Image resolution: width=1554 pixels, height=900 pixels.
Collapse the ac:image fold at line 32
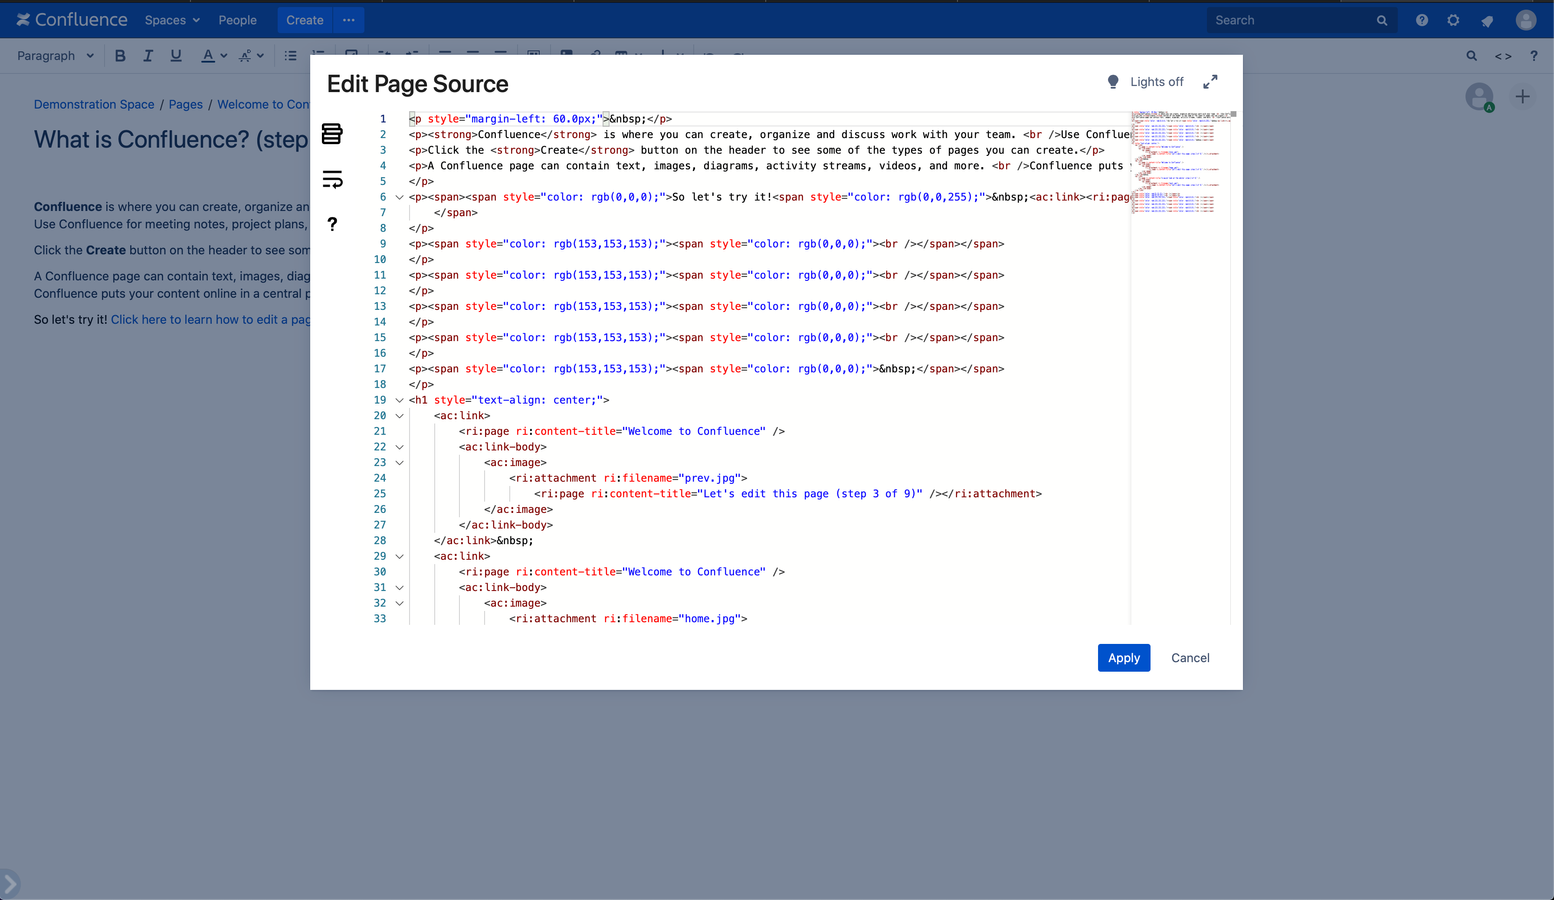click(399, 603)
